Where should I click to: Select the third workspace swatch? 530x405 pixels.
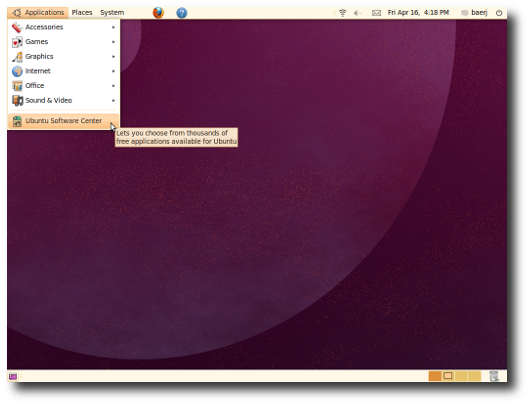coord(461,376)
